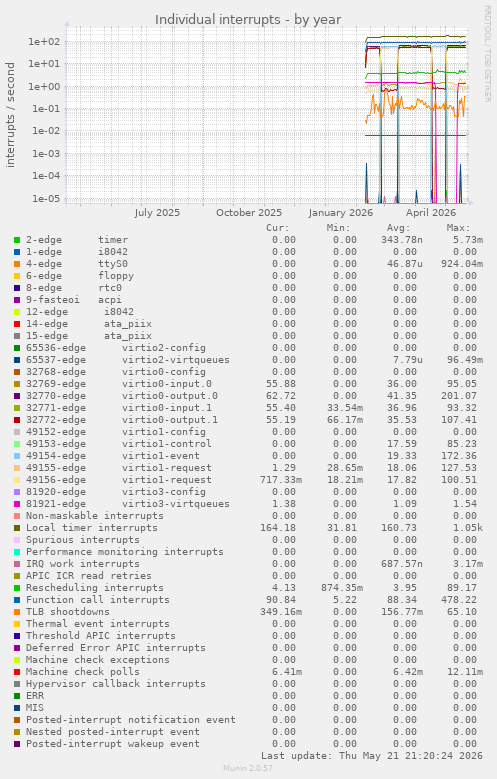The image size is (497, 779).
Task: Click the orange swatch next to 4-edge ttyS0
Action: click(x=17, y=264)
